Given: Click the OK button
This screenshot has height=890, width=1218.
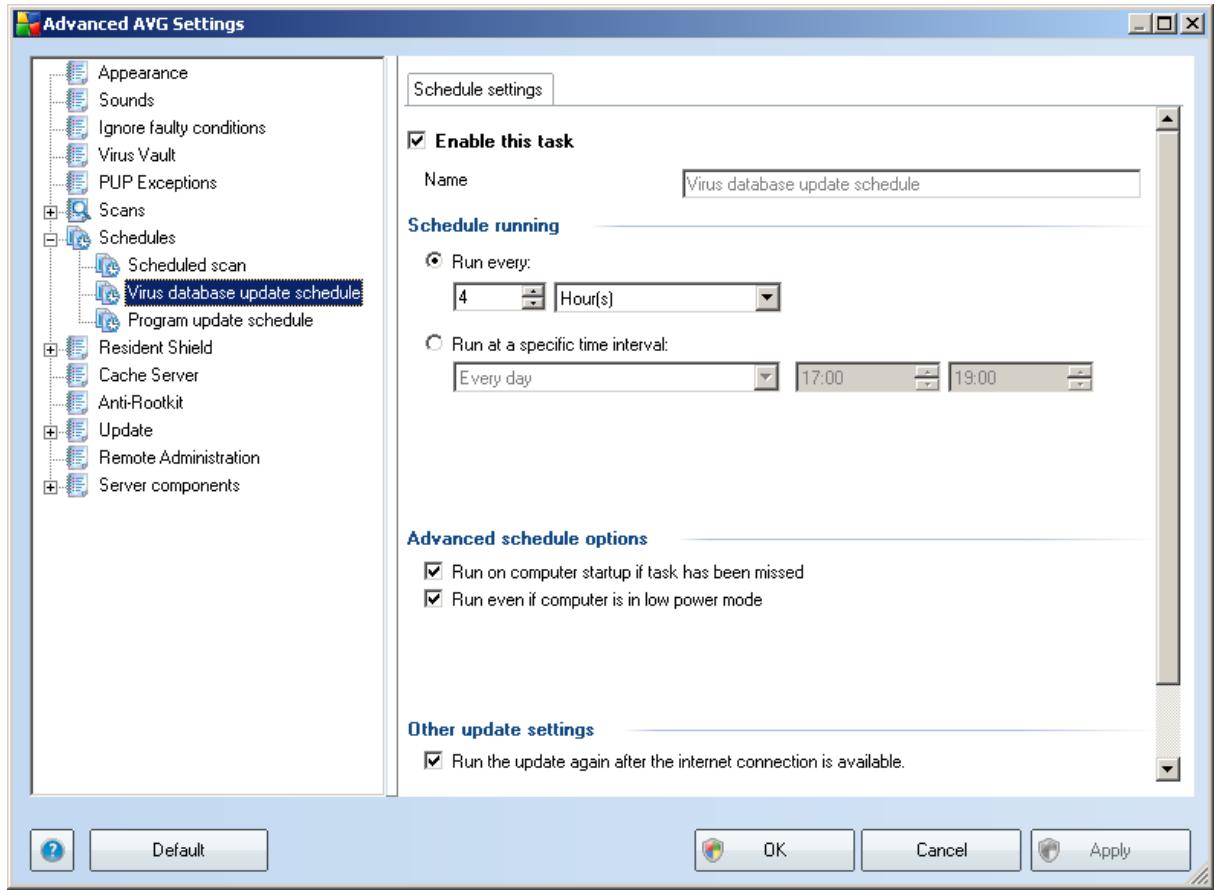Looking at the screenshot, I should click(774, 850).
